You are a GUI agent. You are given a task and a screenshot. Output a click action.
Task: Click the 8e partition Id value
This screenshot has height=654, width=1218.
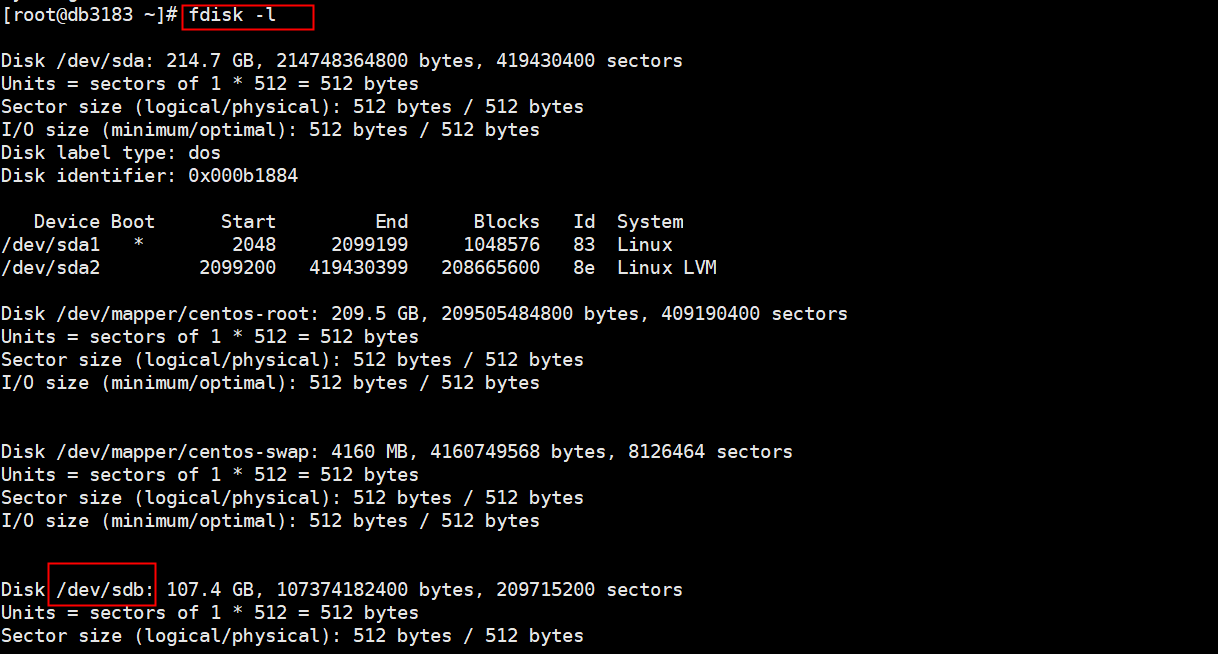584,268
